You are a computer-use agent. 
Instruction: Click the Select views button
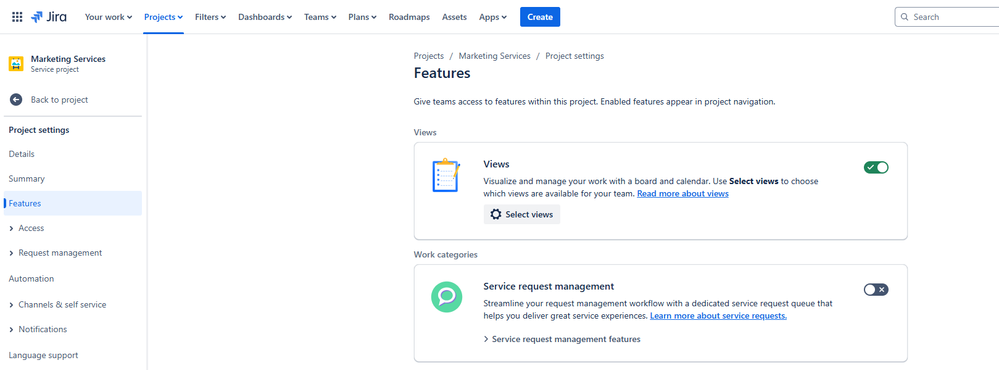pos(522,215)
